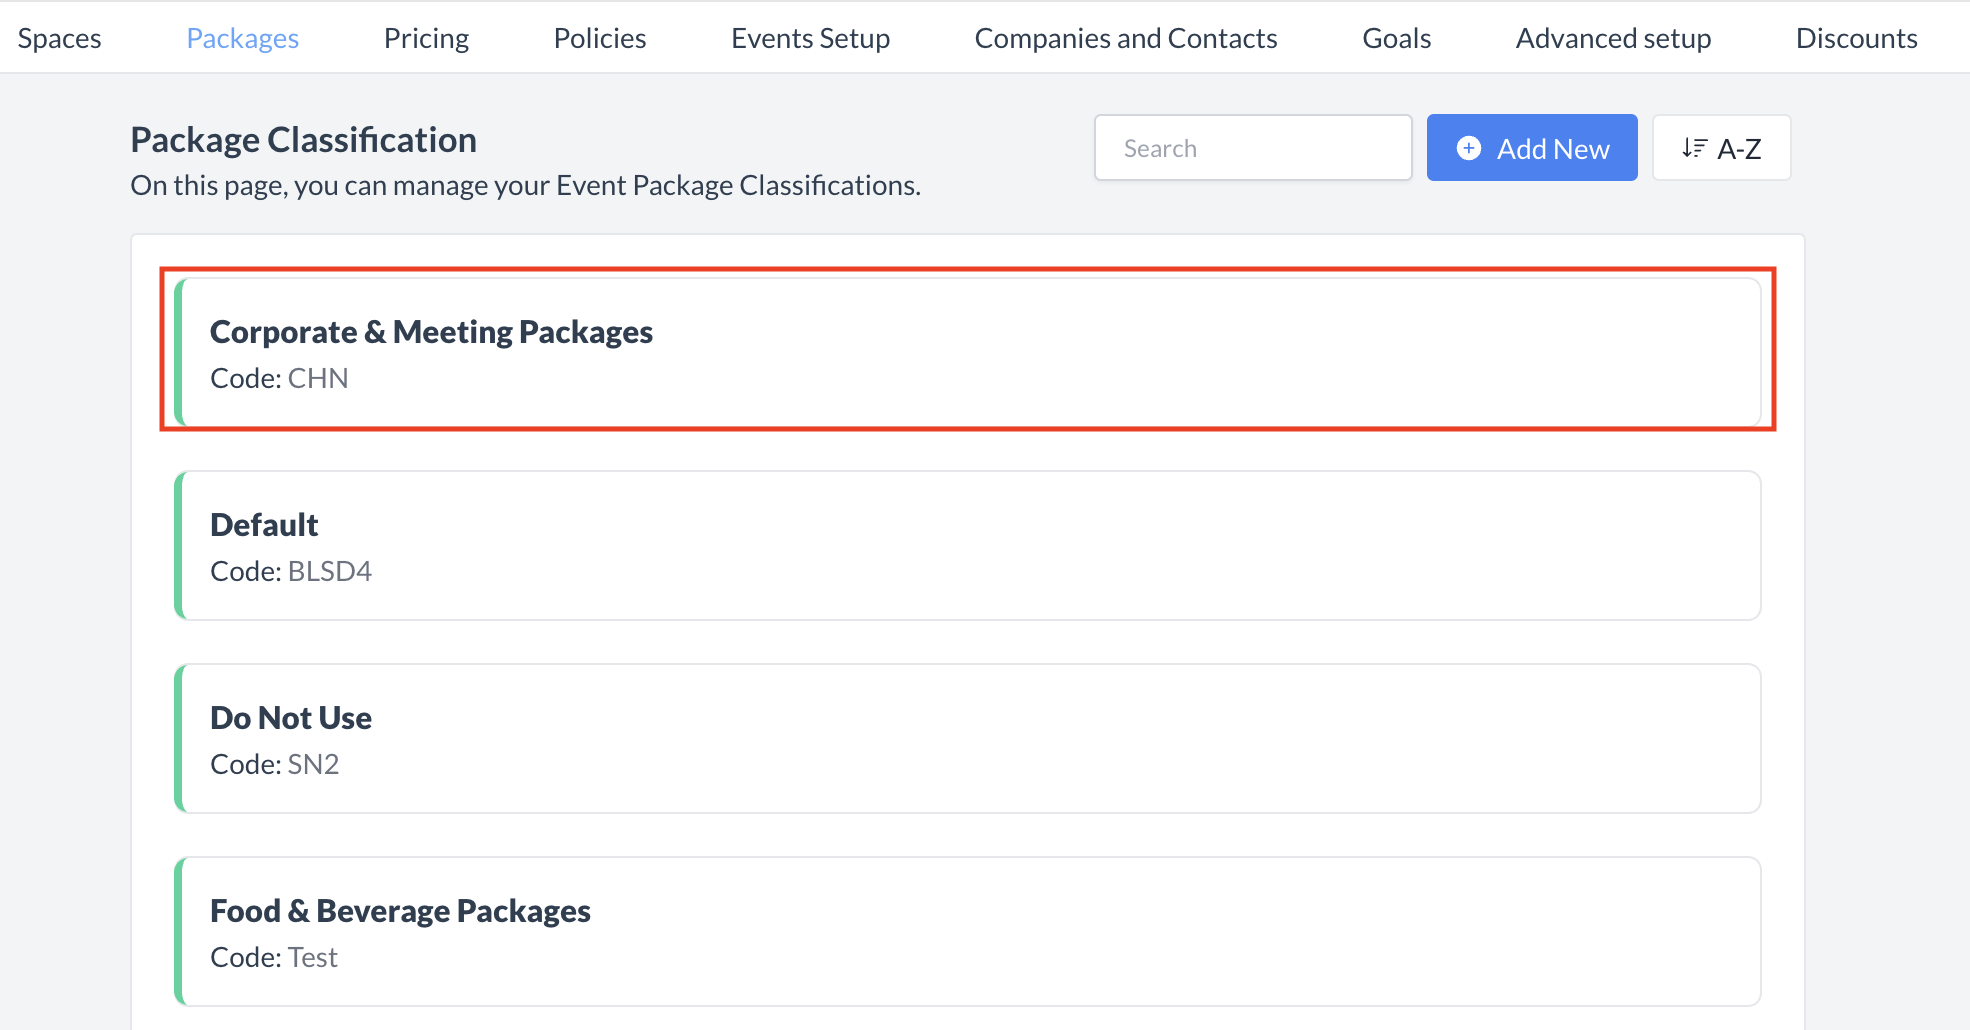Select the Packages tab

242,38
